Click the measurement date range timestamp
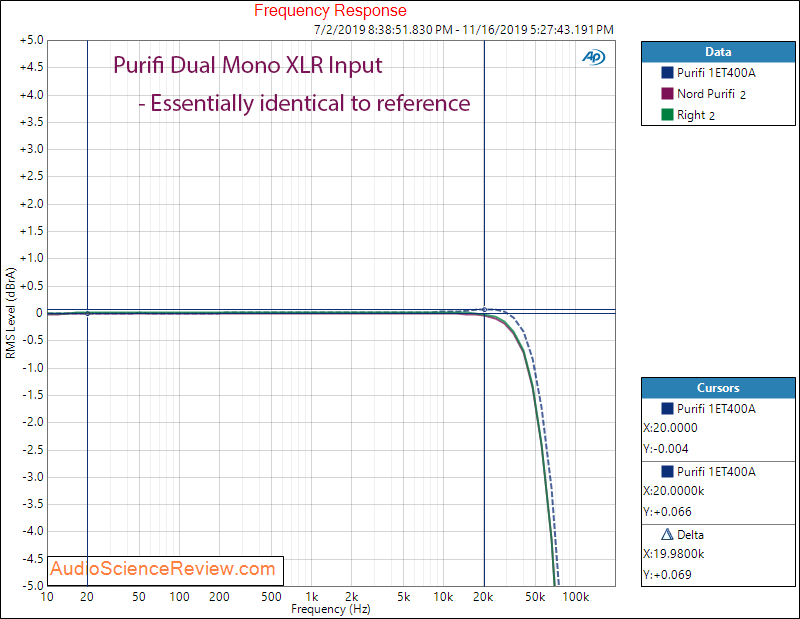 click(464, 30)
